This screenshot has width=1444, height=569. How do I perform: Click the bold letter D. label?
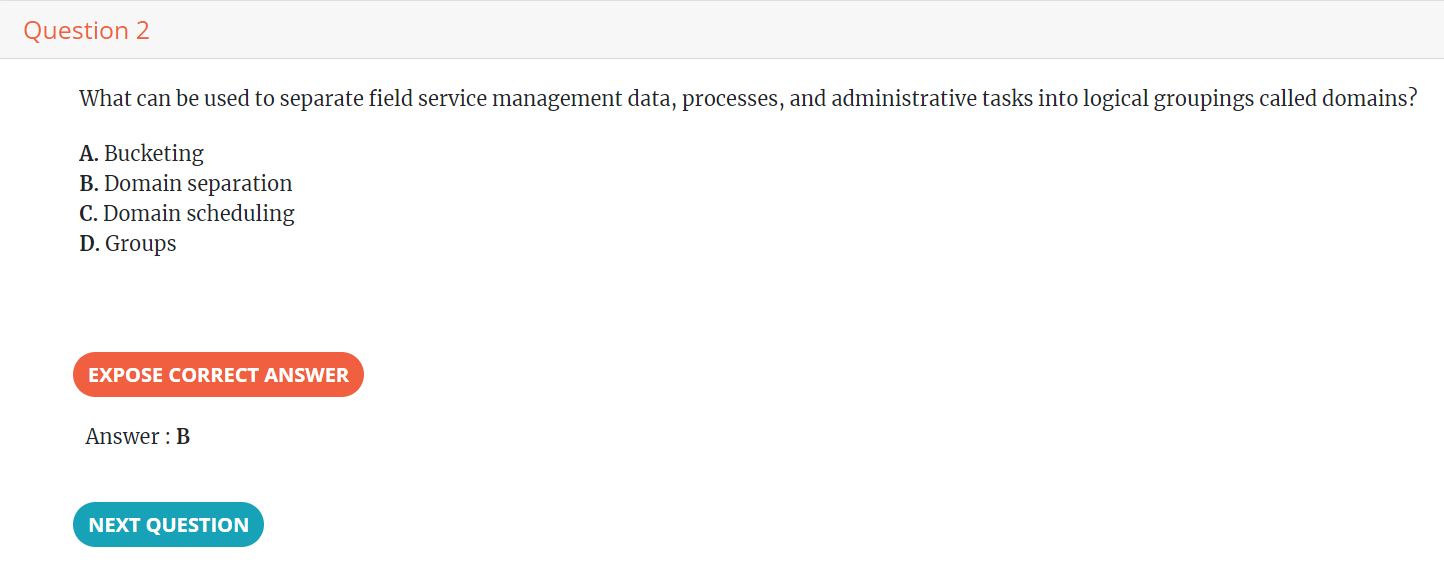point(90,243)
